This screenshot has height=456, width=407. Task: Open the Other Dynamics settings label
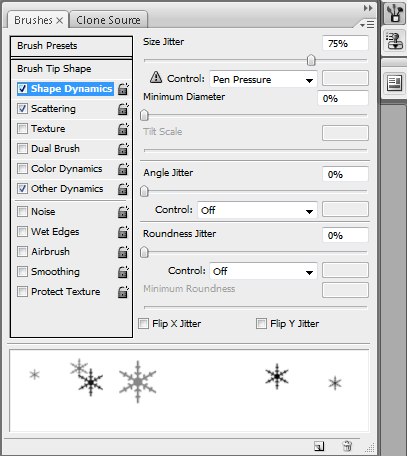[67, 189]
